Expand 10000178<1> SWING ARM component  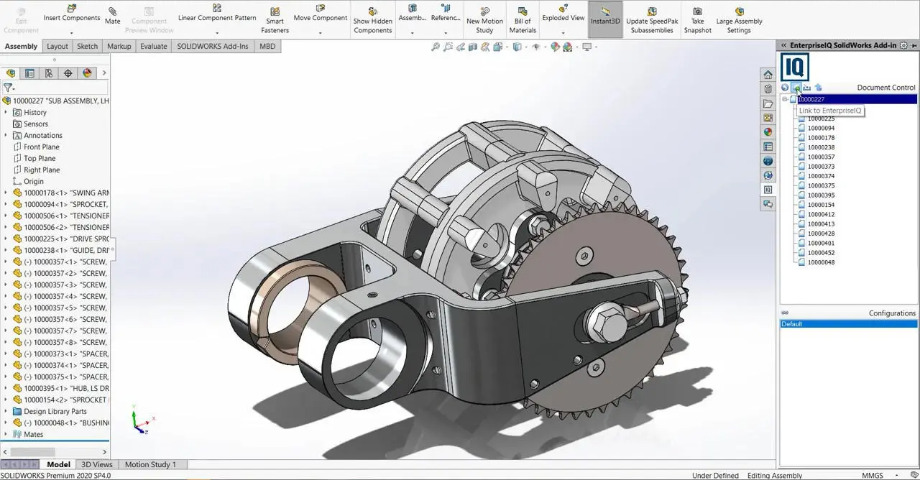coord(6,192)
